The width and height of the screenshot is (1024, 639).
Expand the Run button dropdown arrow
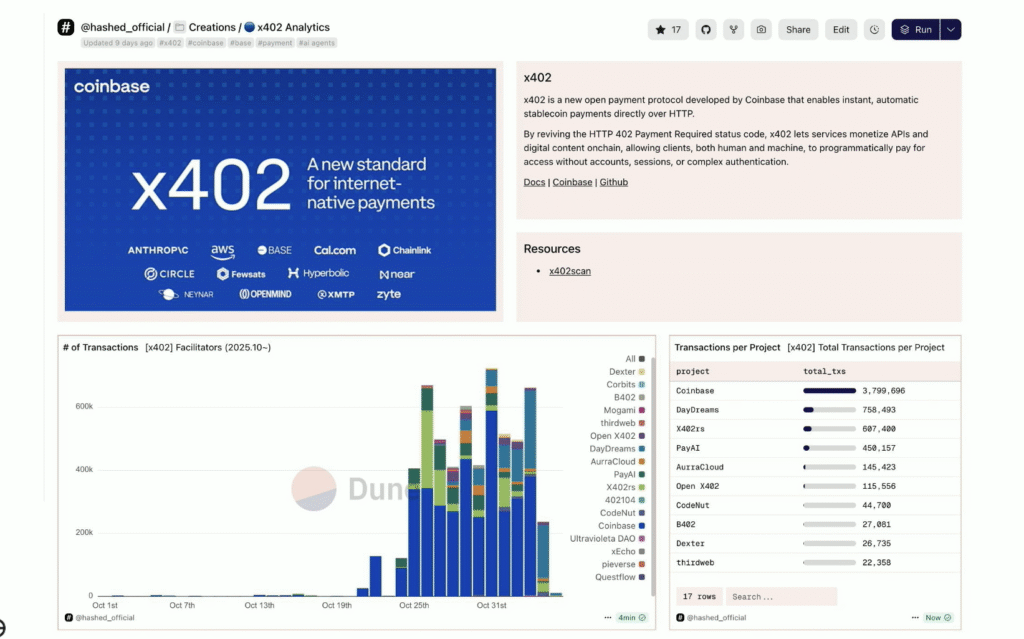951,30
